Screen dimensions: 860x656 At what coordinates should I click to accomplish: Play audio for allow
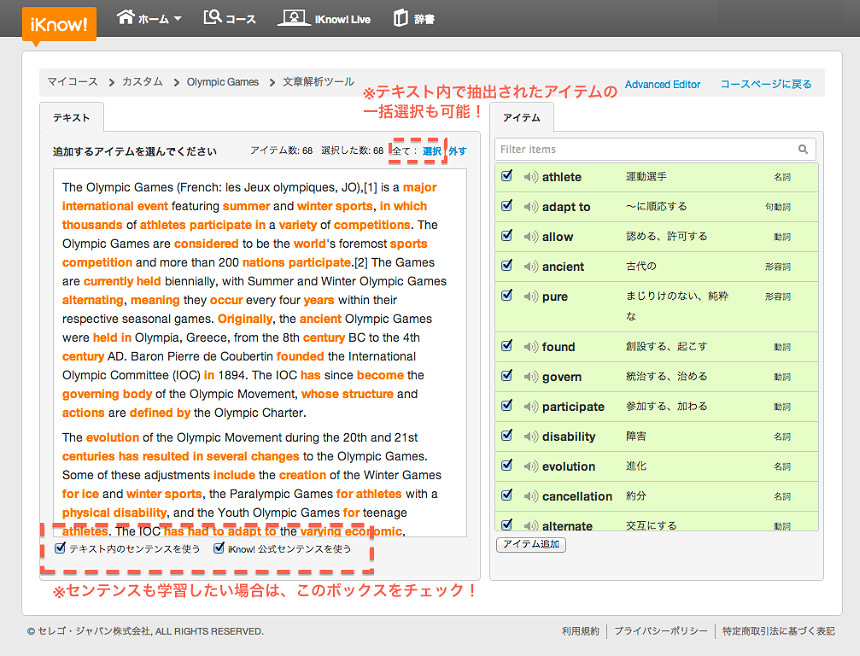point(530,236)
